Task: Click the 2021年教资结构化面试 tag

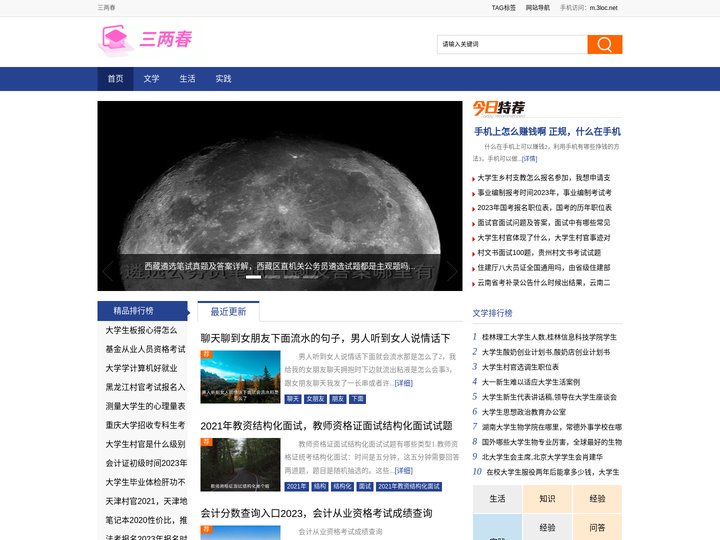Action: [x=409, y=486]
